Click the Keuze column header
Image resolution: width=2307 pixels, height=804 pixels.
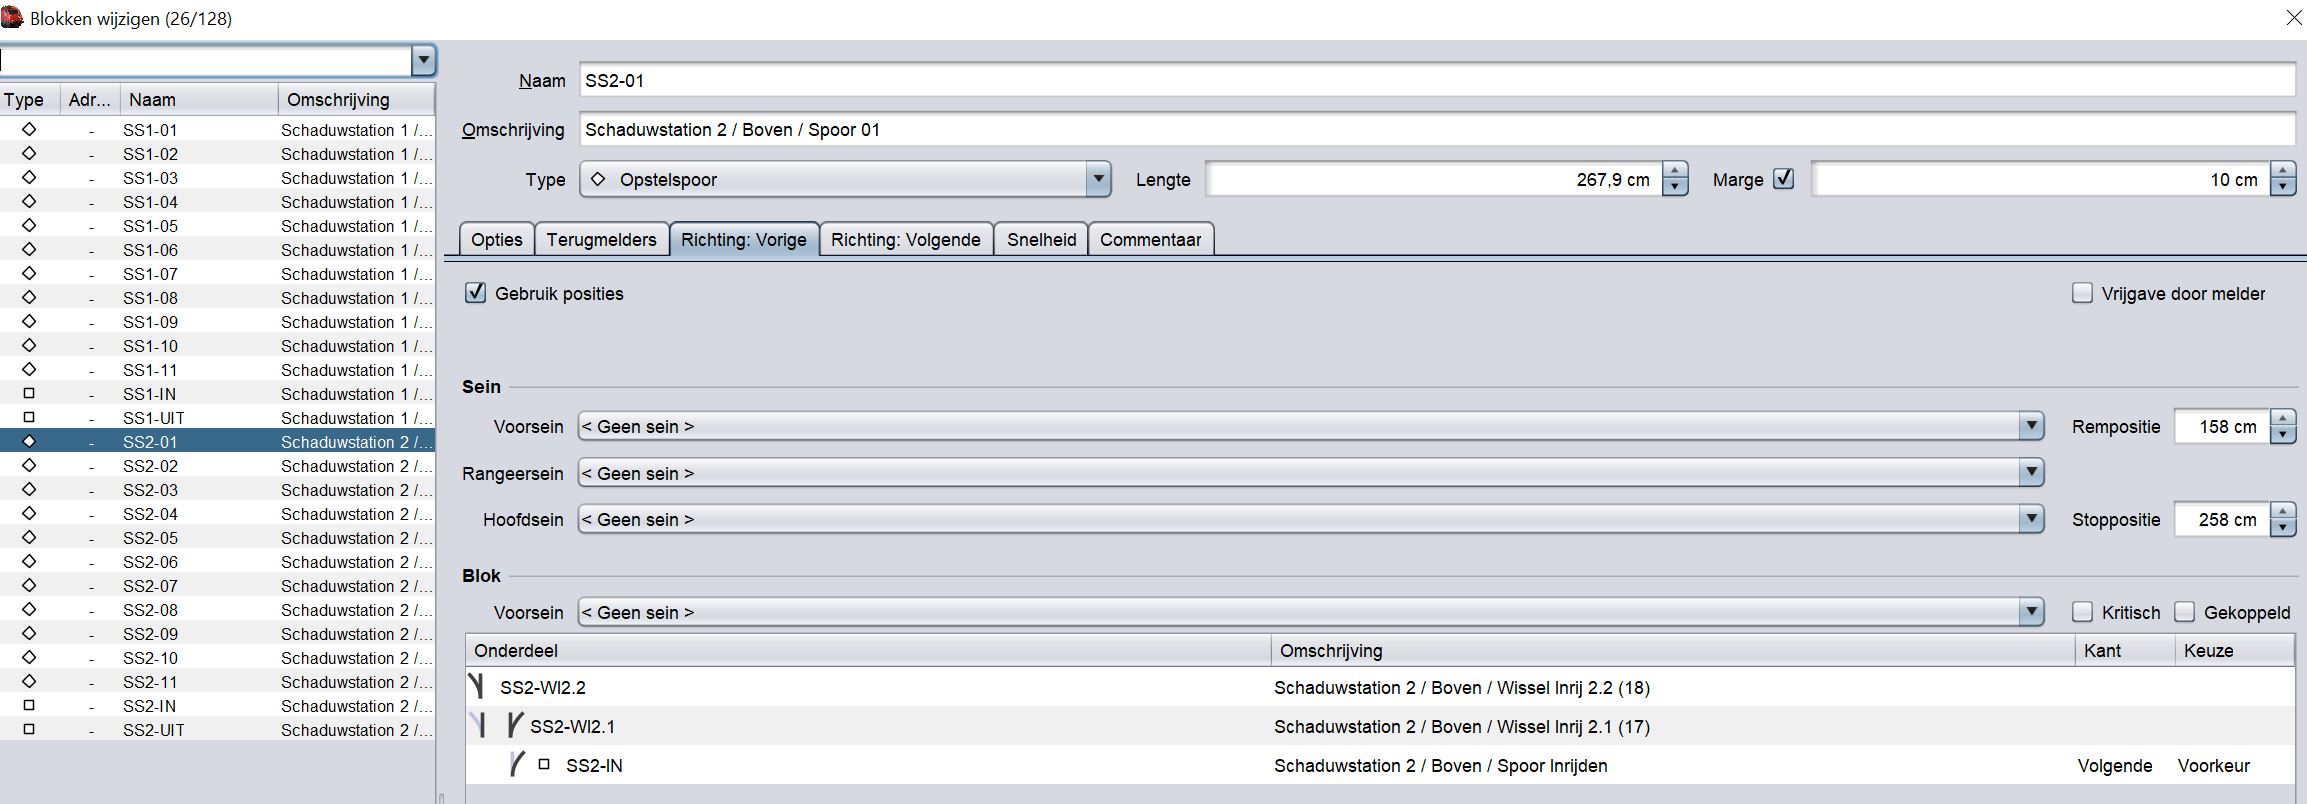(2234, 650)
